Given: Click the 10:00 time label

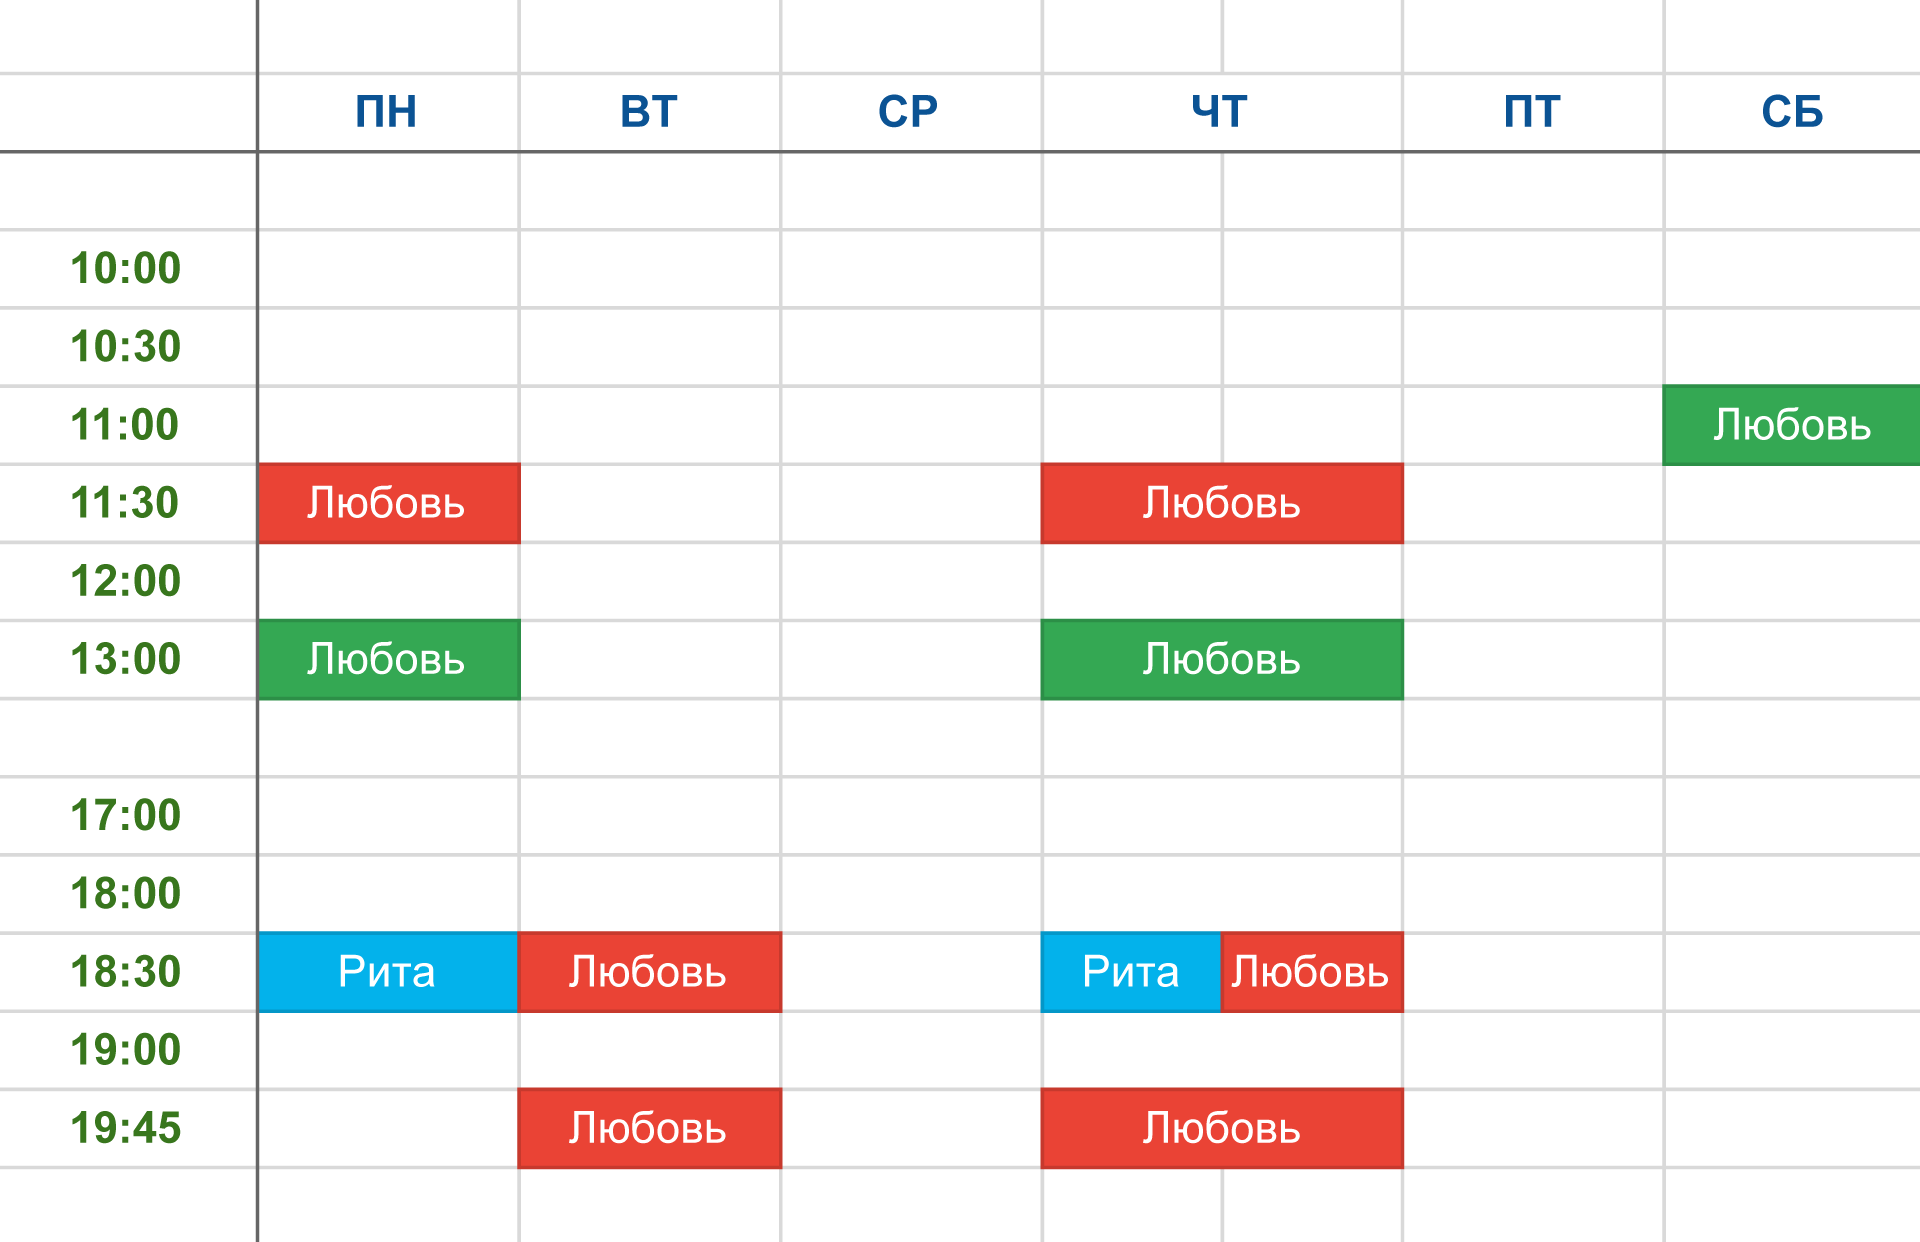Looking at the screenshot, I should [126, 269].
